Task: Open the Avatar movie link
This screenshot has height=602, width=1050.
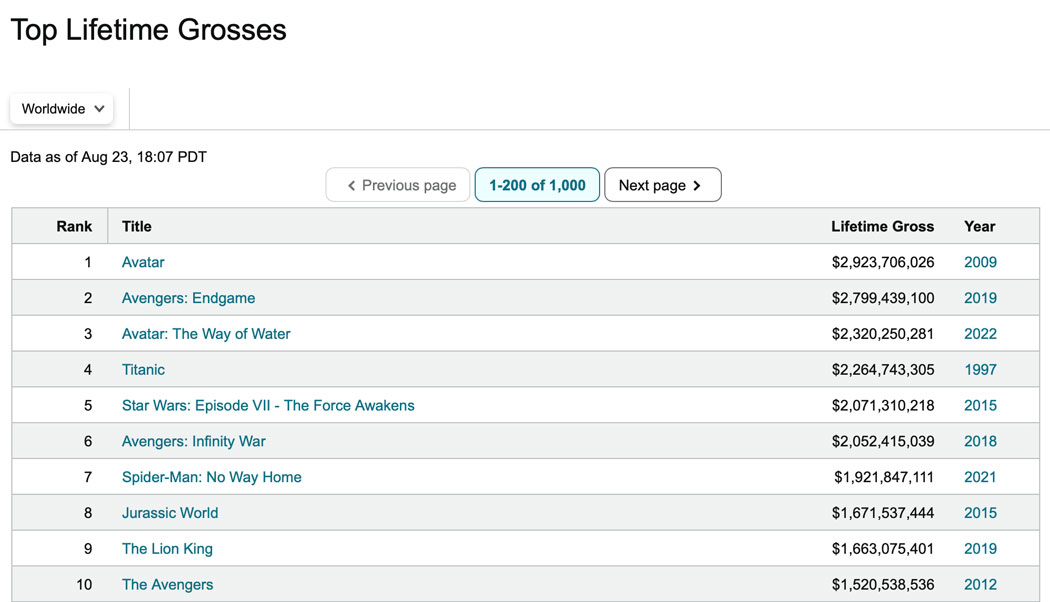Action: [143, 262]
